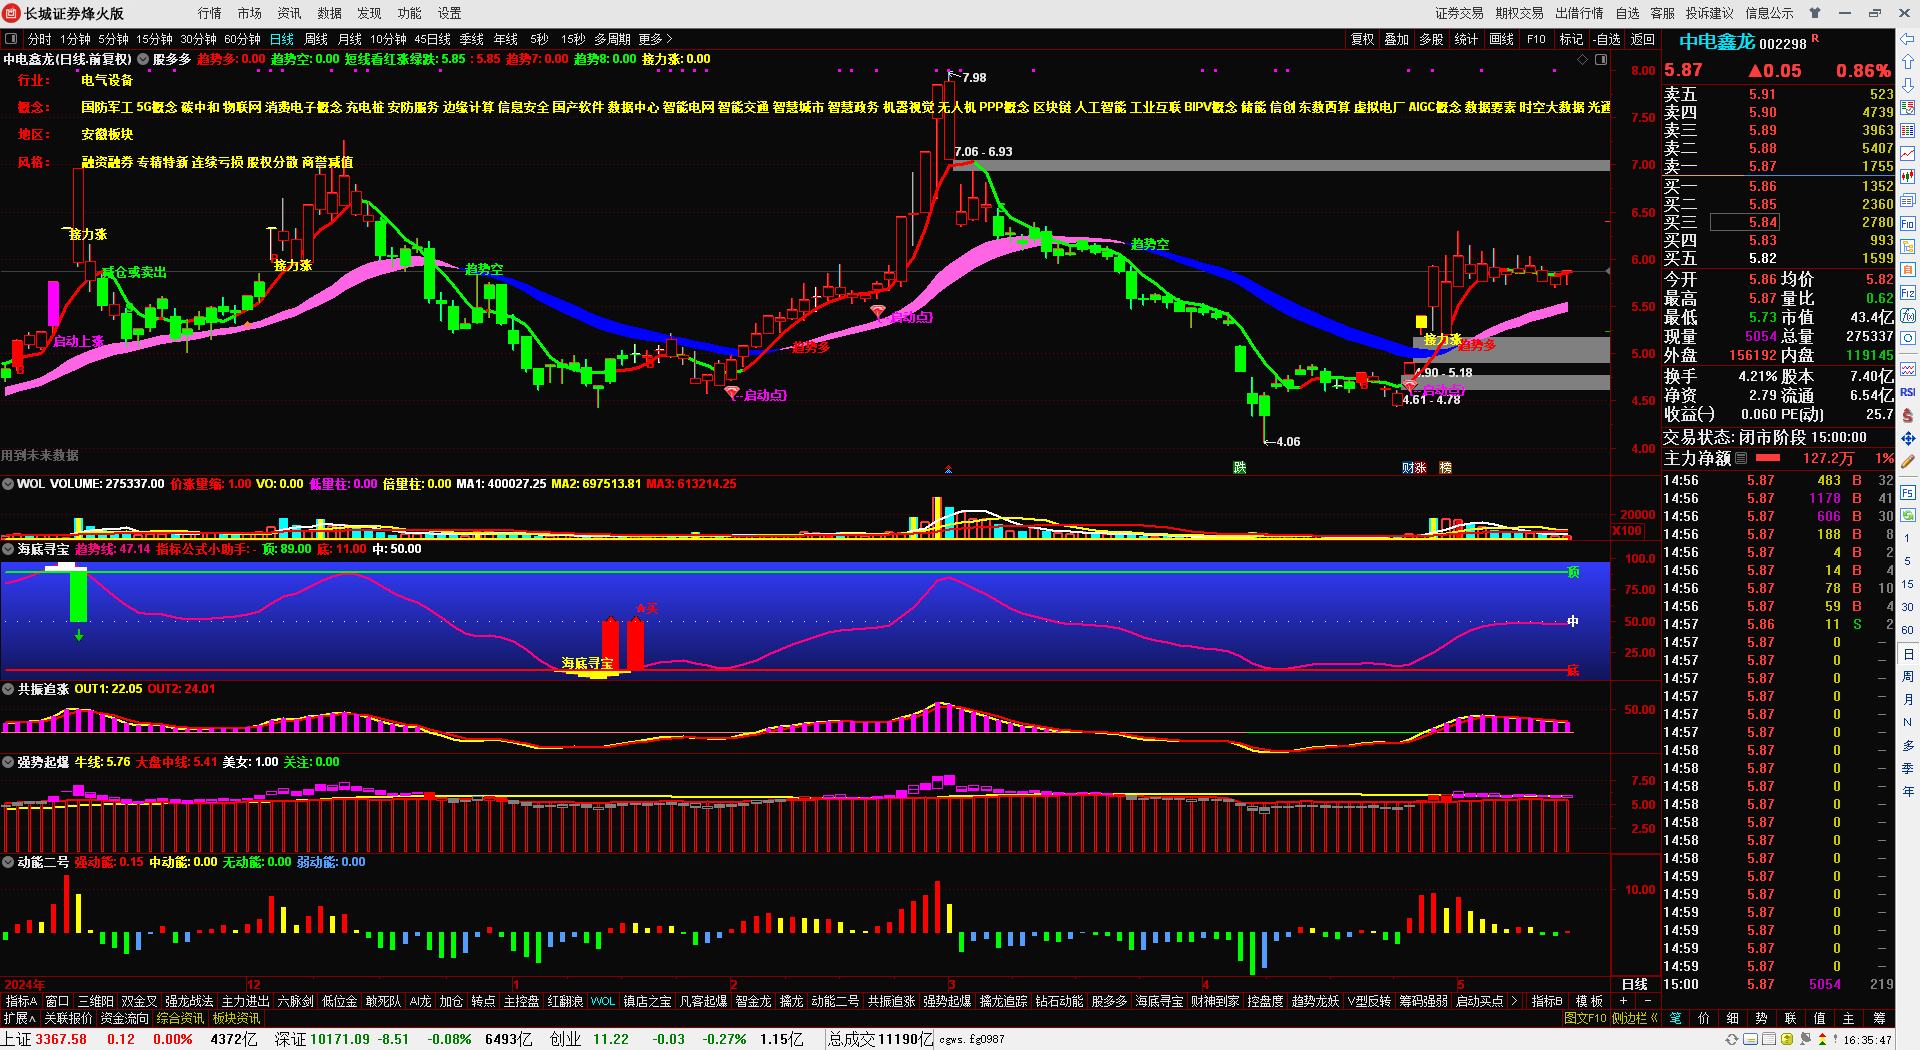Click the F12 sidebar icon

1908,293
